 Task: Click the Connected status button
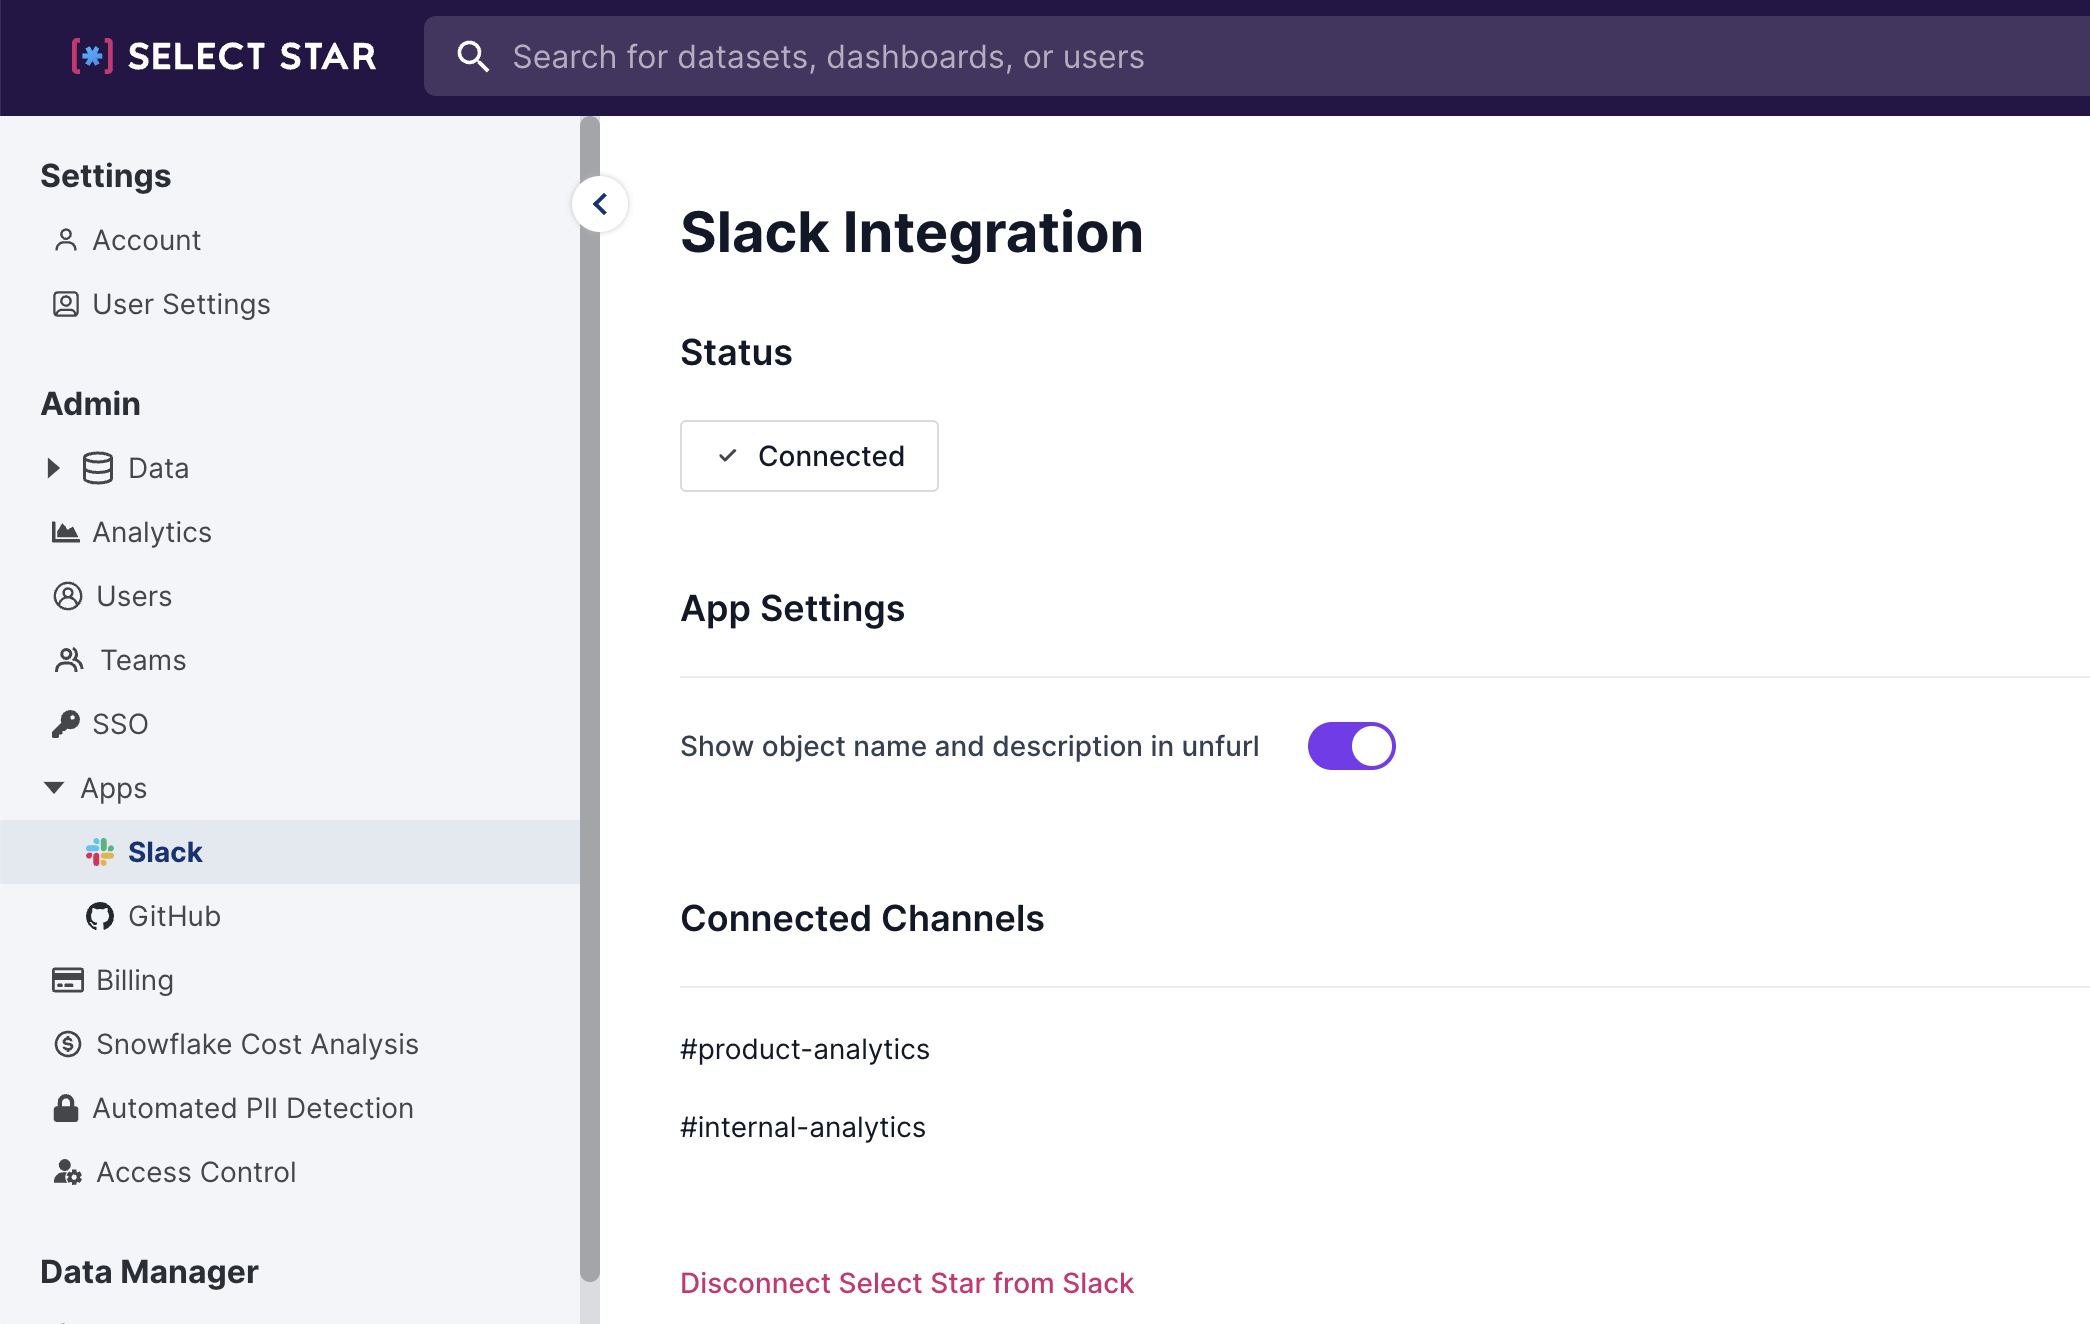click(x=809, y=456)
